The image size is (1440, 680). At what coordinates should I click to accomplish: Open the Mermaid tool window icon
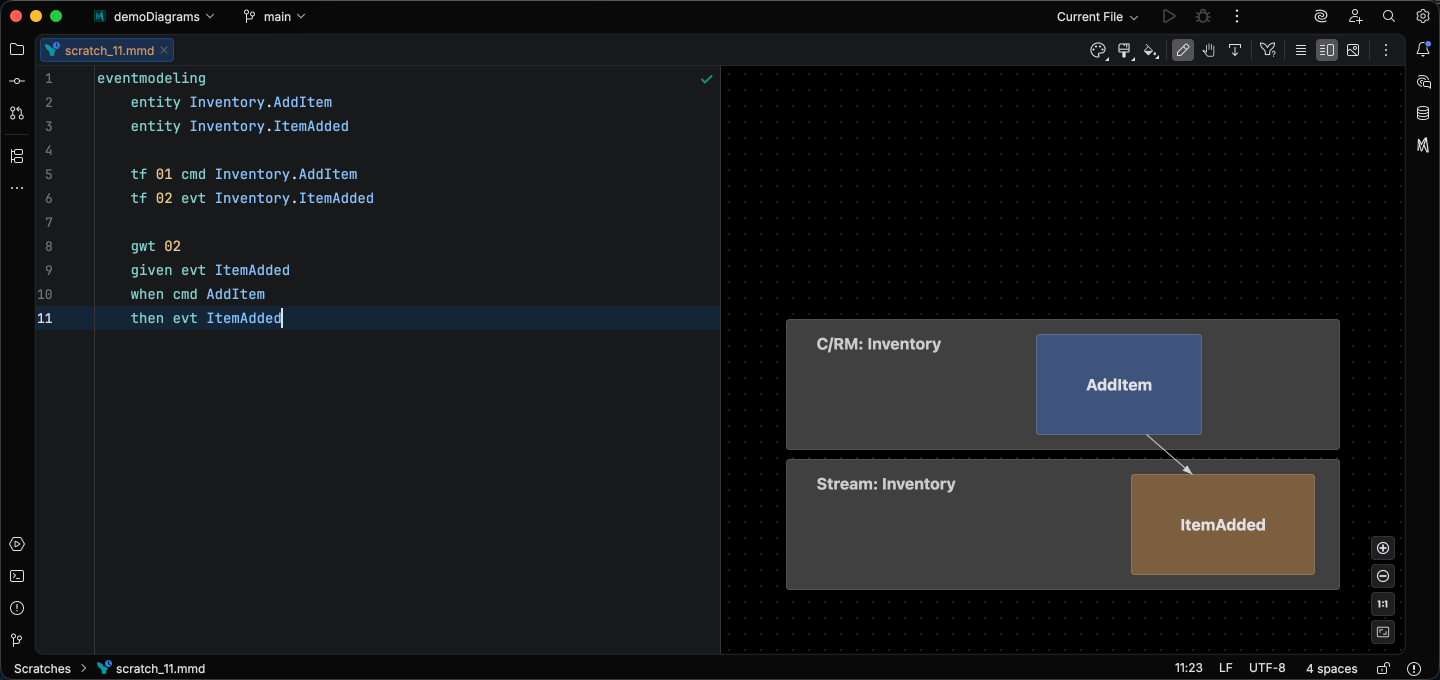(1423, 145)
